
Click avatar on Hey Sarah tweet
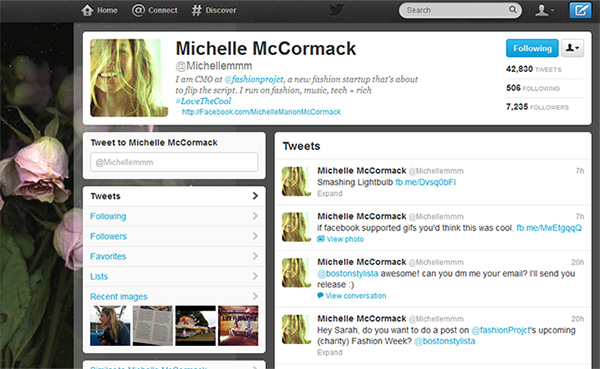pyautogui.click(x=297, y=329)
